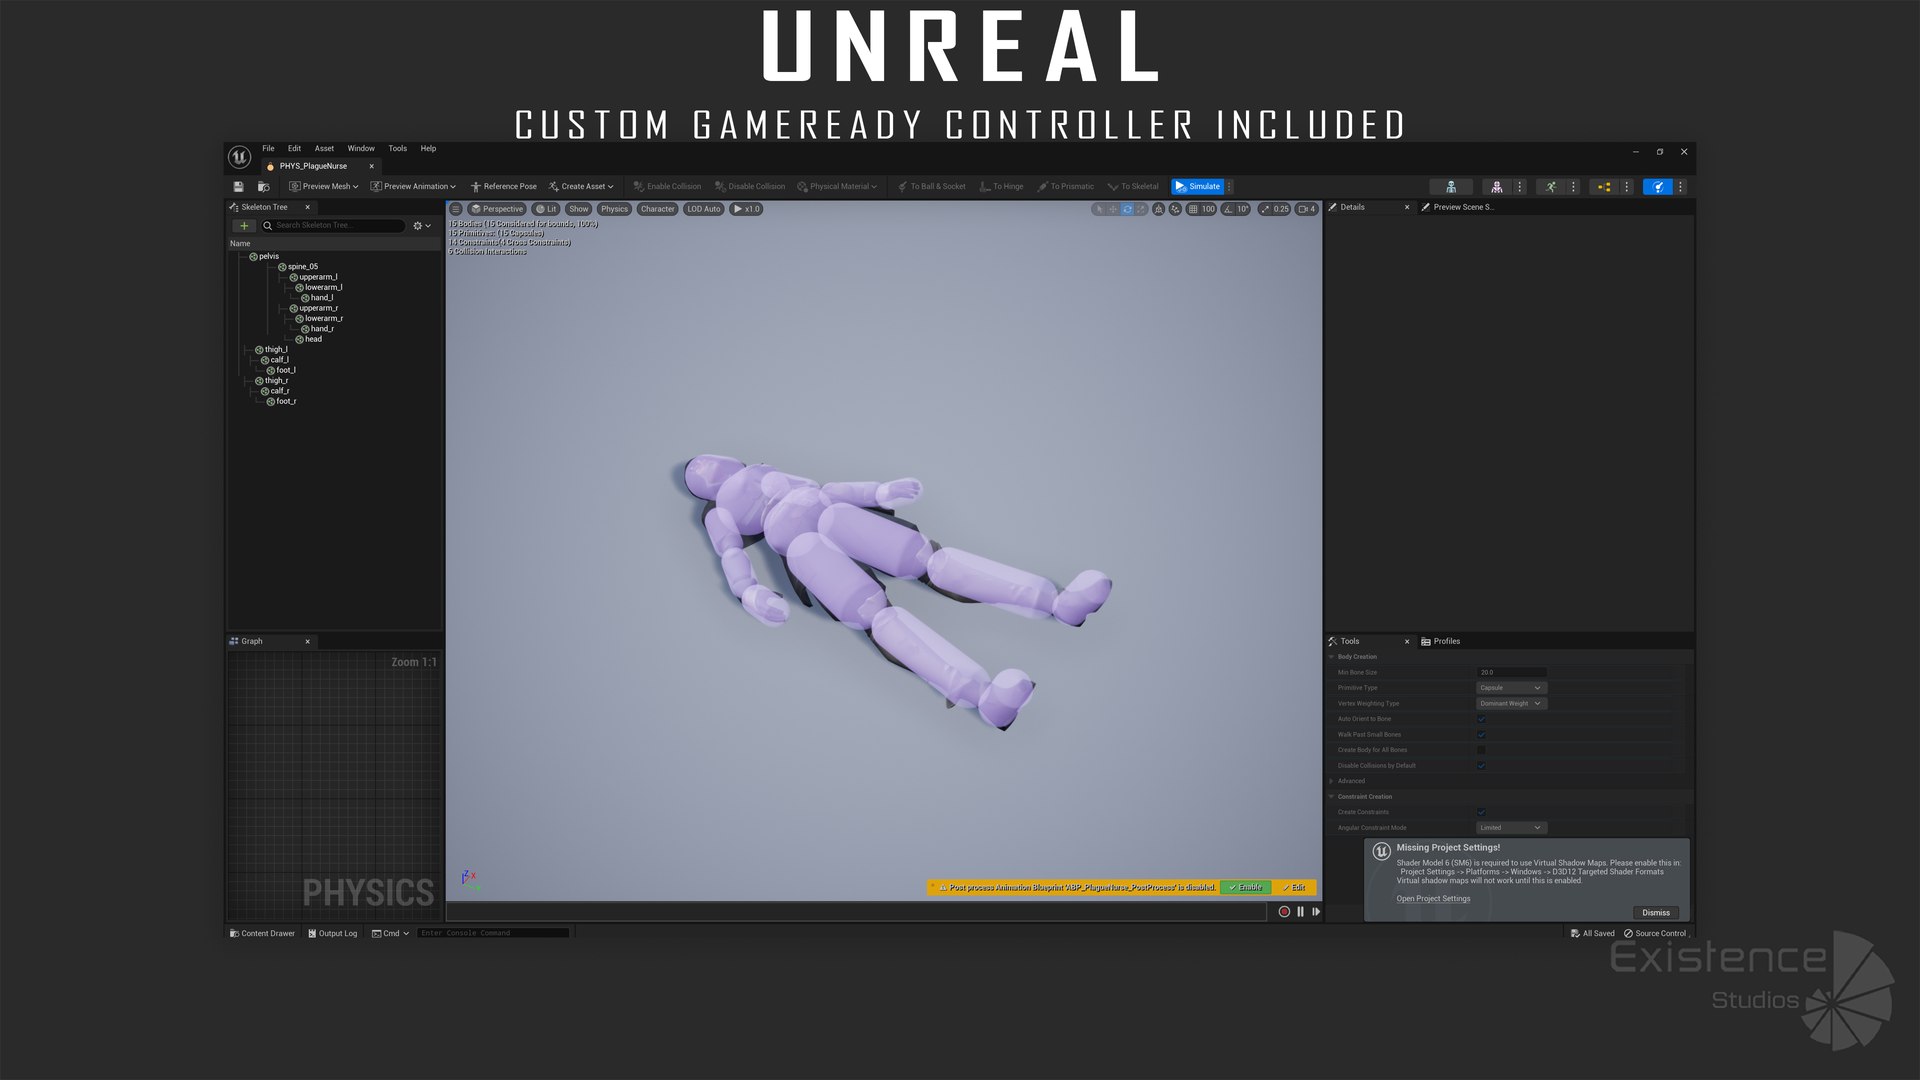Pause the viewport playback
Image resolution: width=1920 pixels, height=1080 pixels.
[x=1300, y=912]
